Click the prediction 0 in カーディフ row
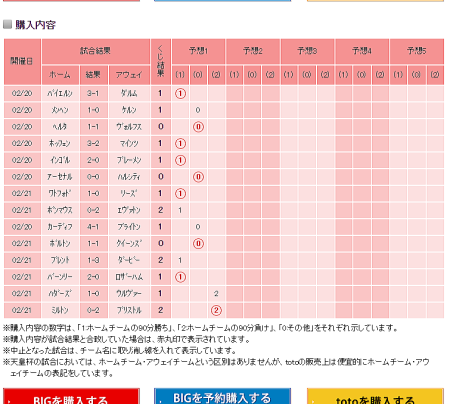 coord(198,227)
